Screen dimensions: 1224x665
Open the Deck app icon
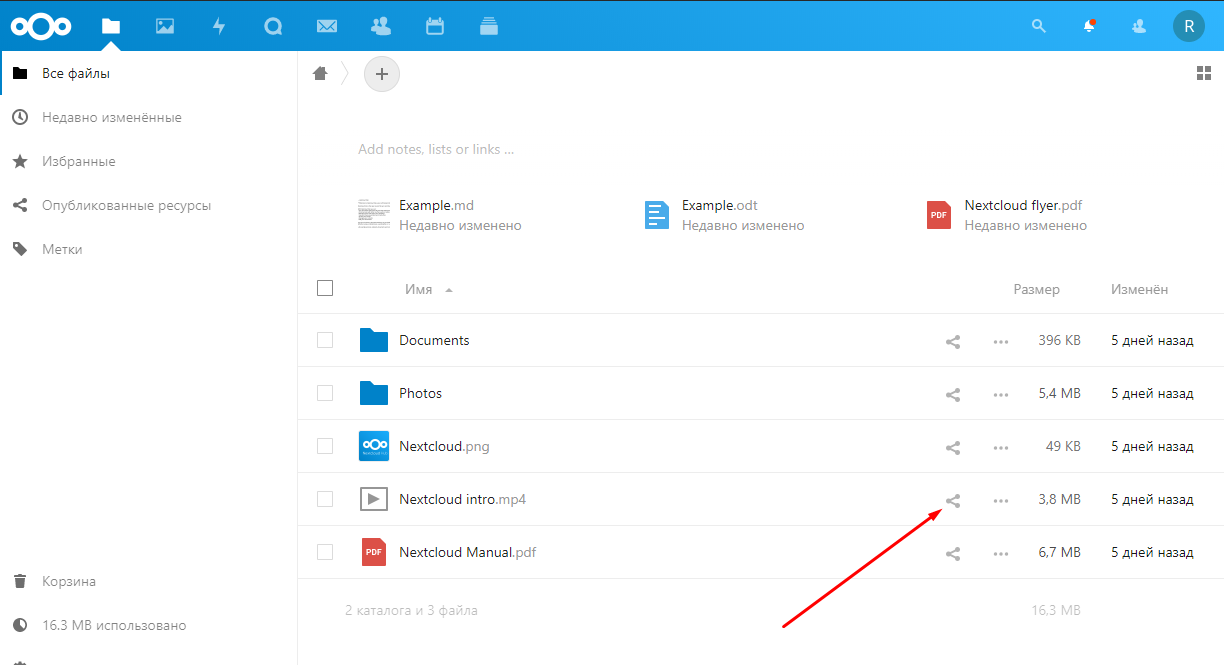pos(489,26)
